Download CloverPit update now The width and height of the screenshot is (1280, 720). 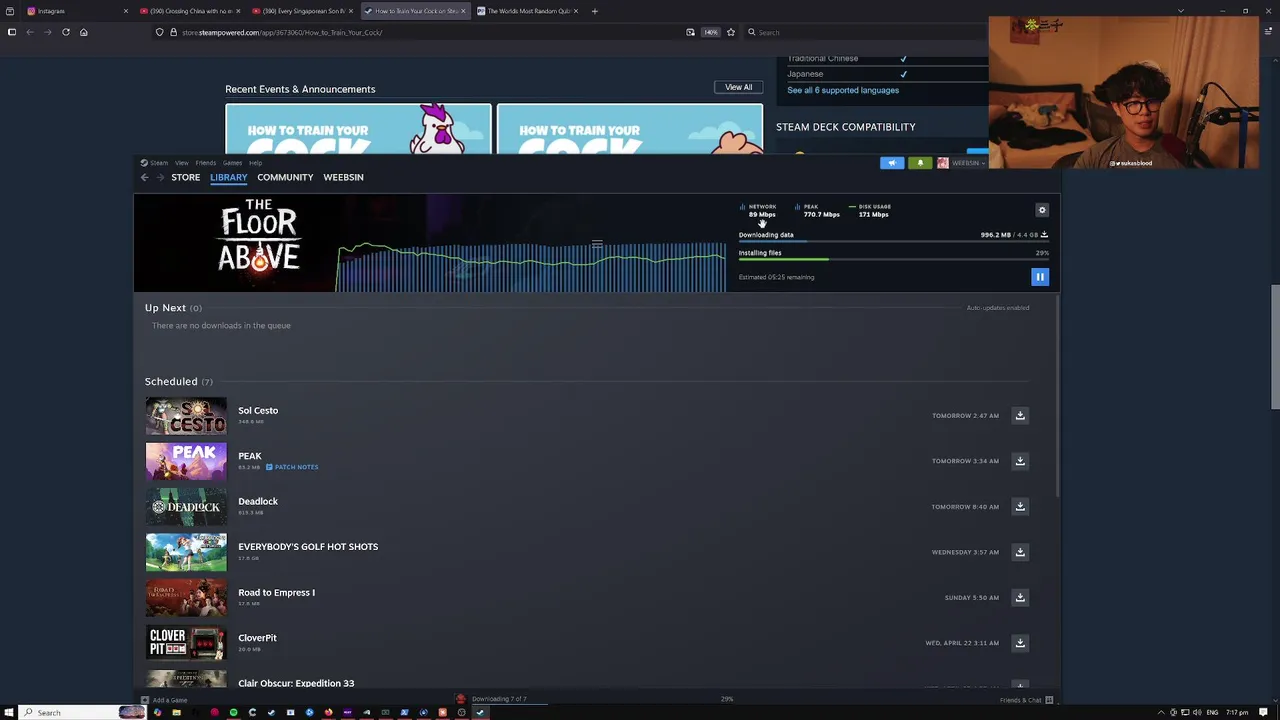(1020, 643)
